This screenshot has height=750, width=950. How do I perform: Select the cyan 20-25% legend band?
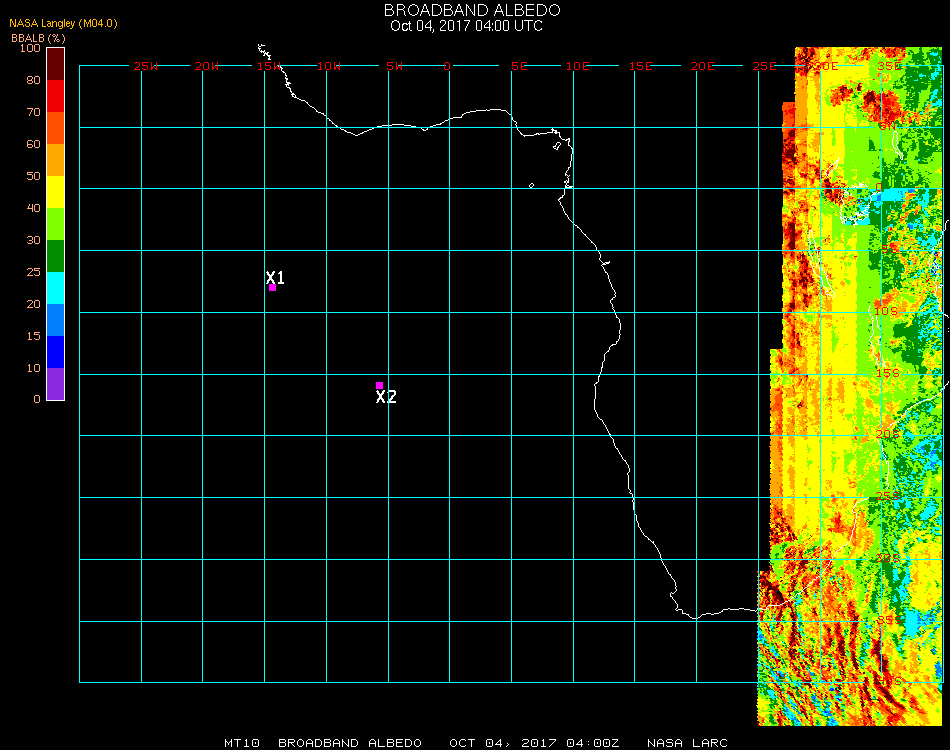(56, 288)
